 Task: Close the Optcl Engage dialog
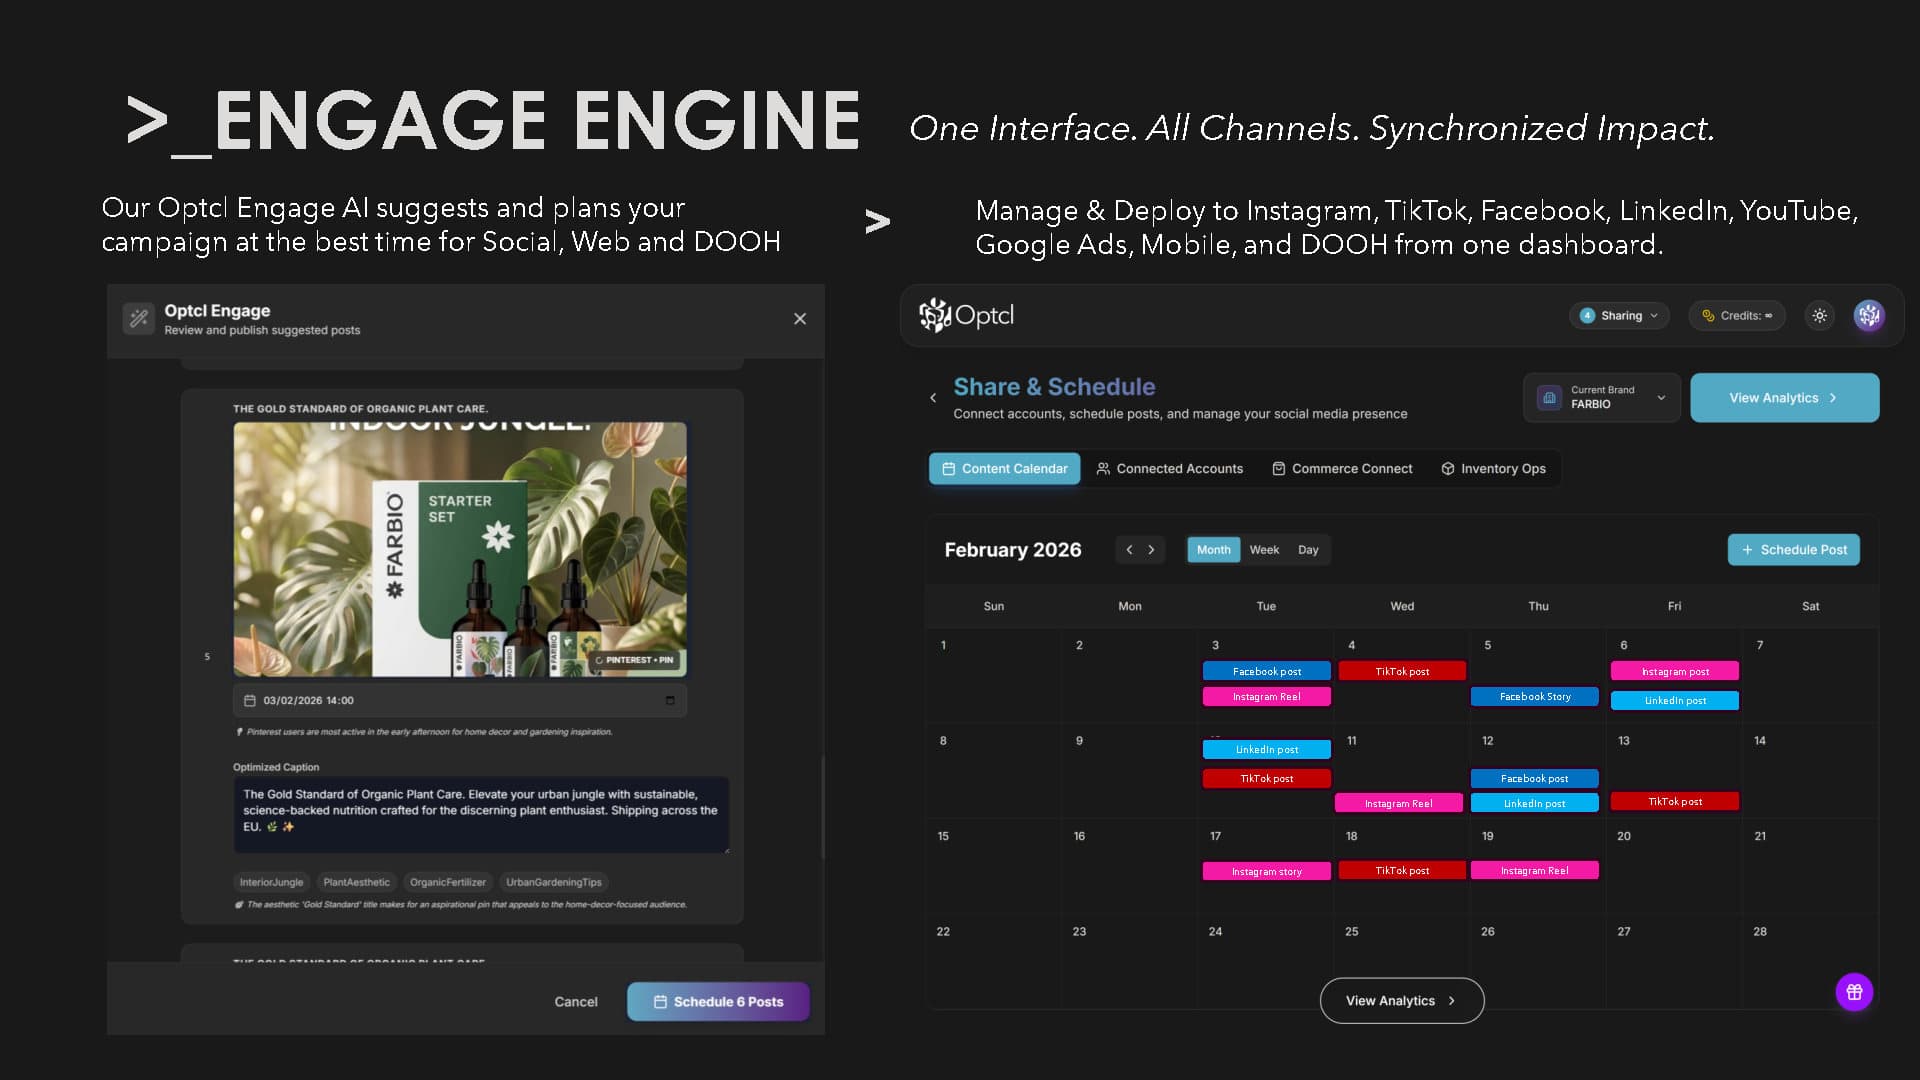800,319
